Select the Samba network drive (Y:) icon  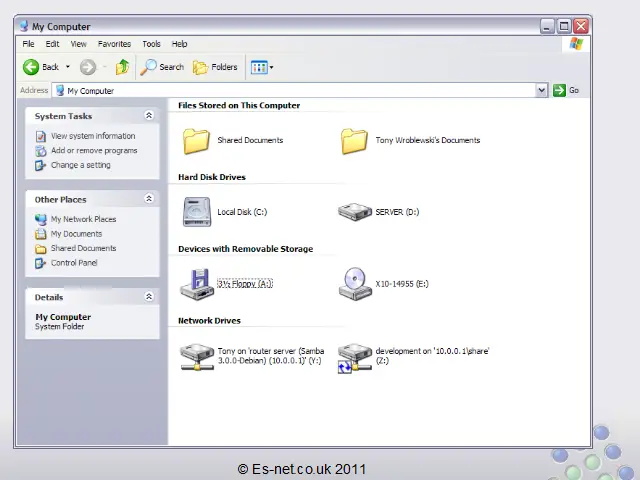(x=197, y=357)
